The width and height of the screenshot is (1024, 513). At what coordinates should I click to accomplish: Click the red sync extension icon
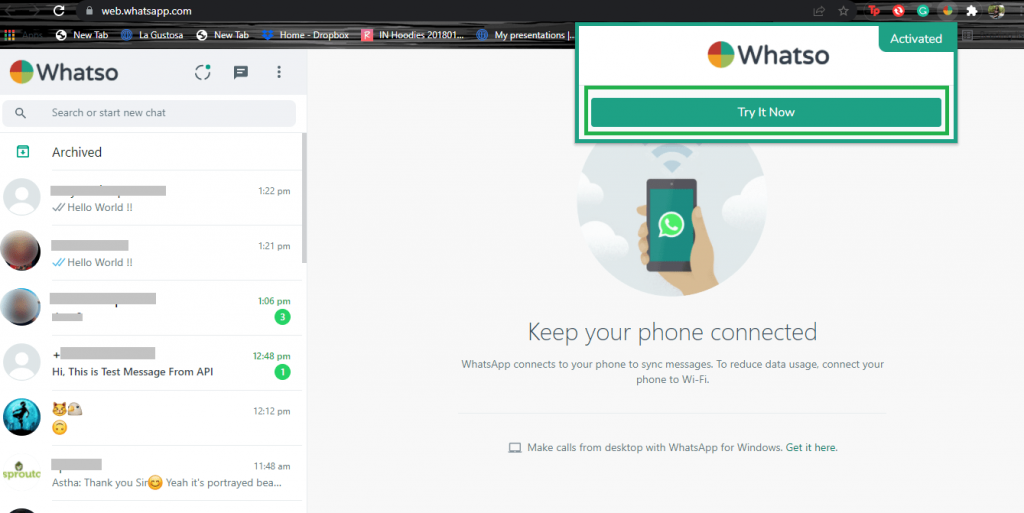point(899,11)
